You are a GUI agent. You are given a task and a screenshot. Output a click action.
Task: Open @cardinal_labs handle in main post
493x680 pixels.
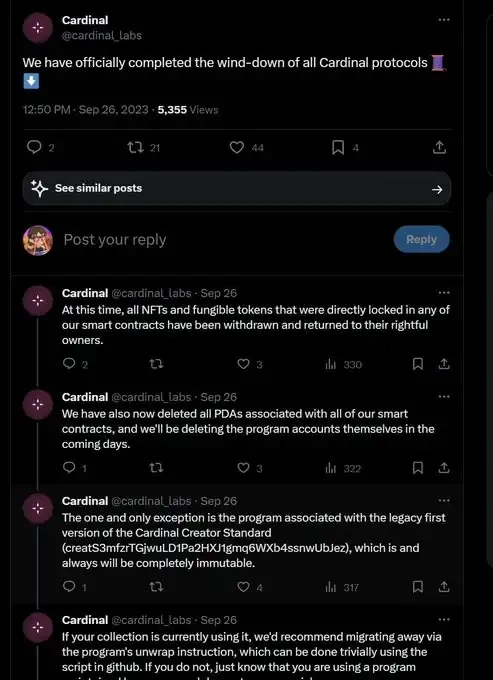[102, 35]
